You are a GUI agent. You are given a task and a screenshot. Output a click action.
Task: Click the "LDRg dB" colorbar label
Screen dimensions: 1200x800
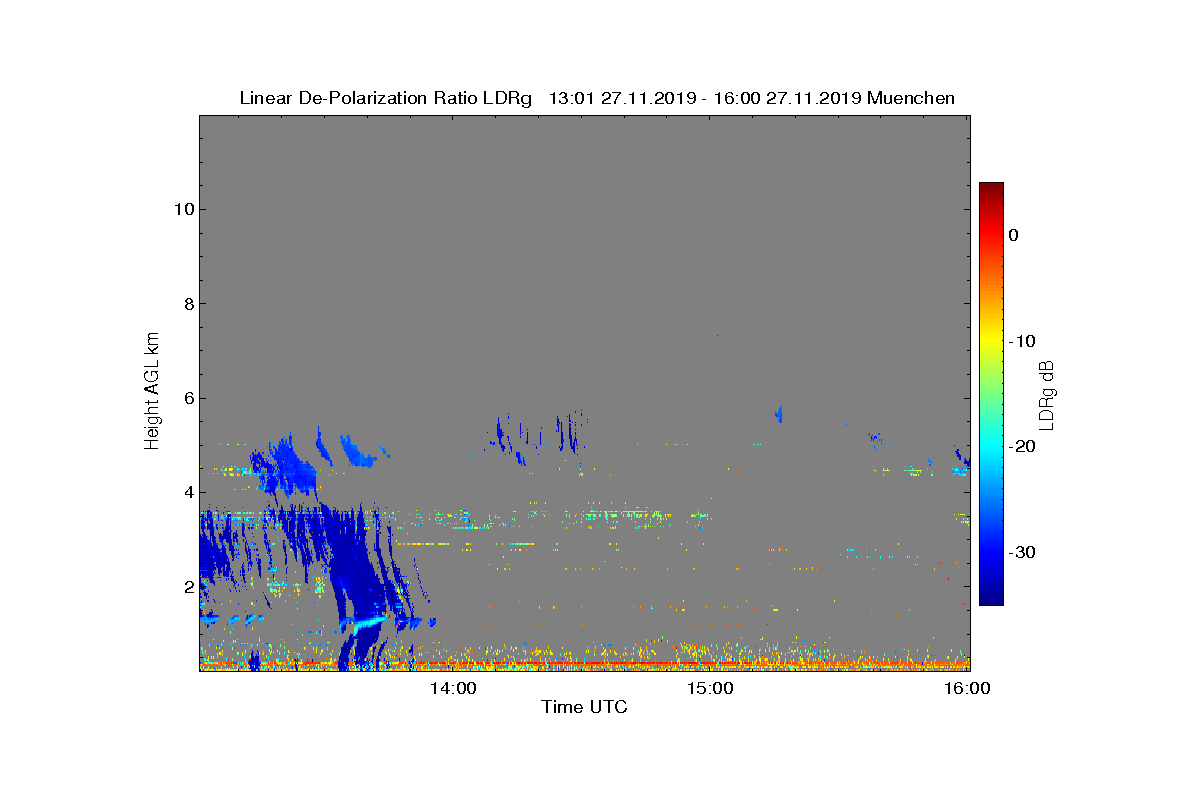1046,395
